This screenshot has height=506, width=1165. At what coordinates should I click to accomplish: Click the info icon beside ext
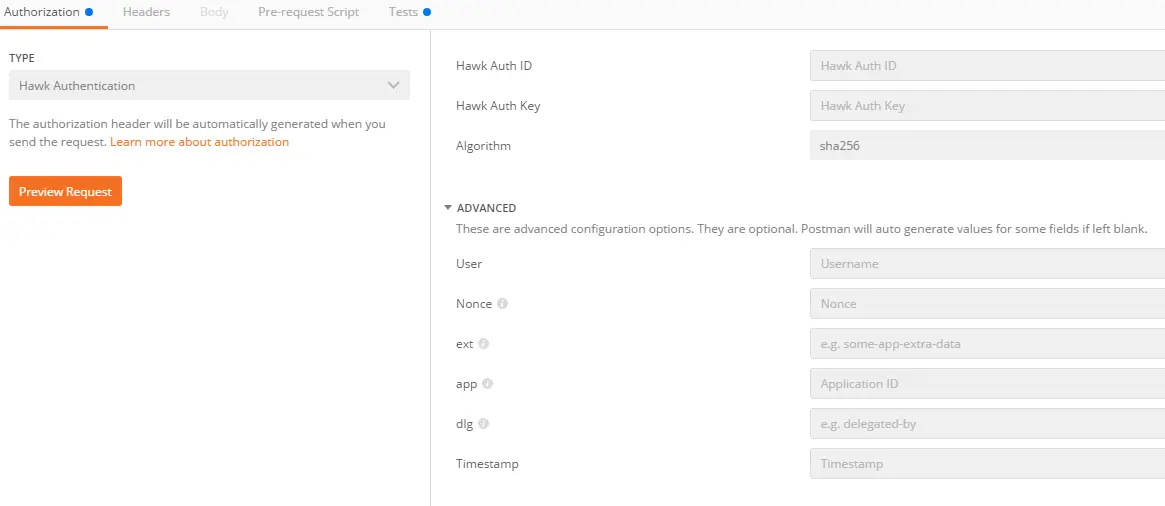(484, 344)
